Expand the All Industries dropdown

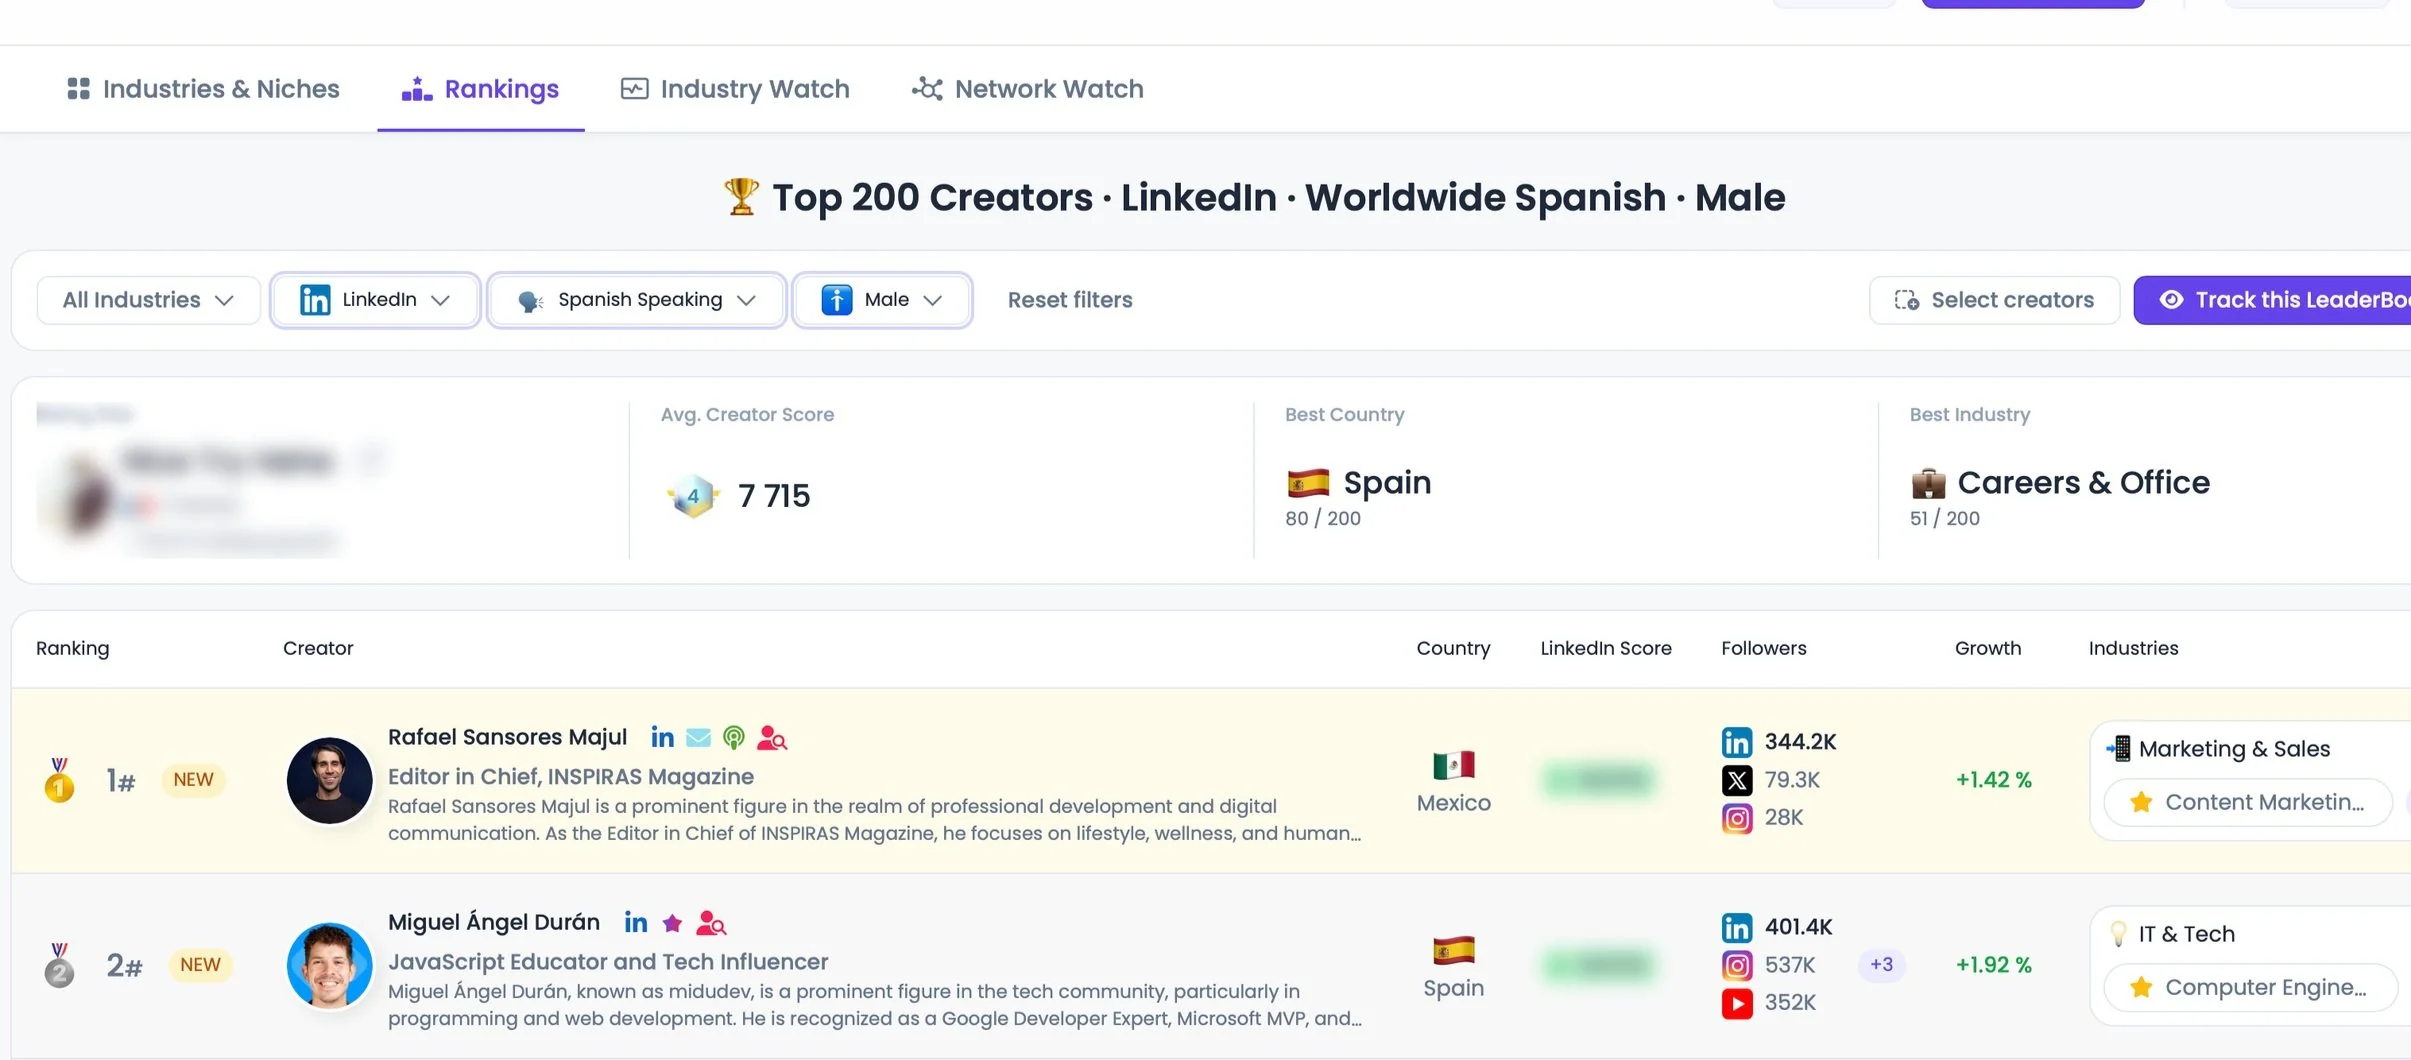coord(148,300)
